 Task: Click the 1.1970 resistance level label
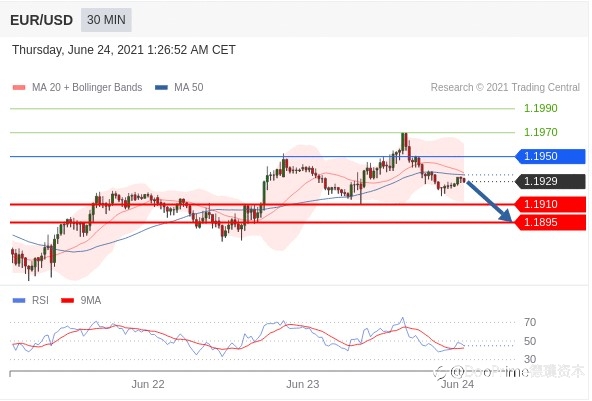pos(541,132)
